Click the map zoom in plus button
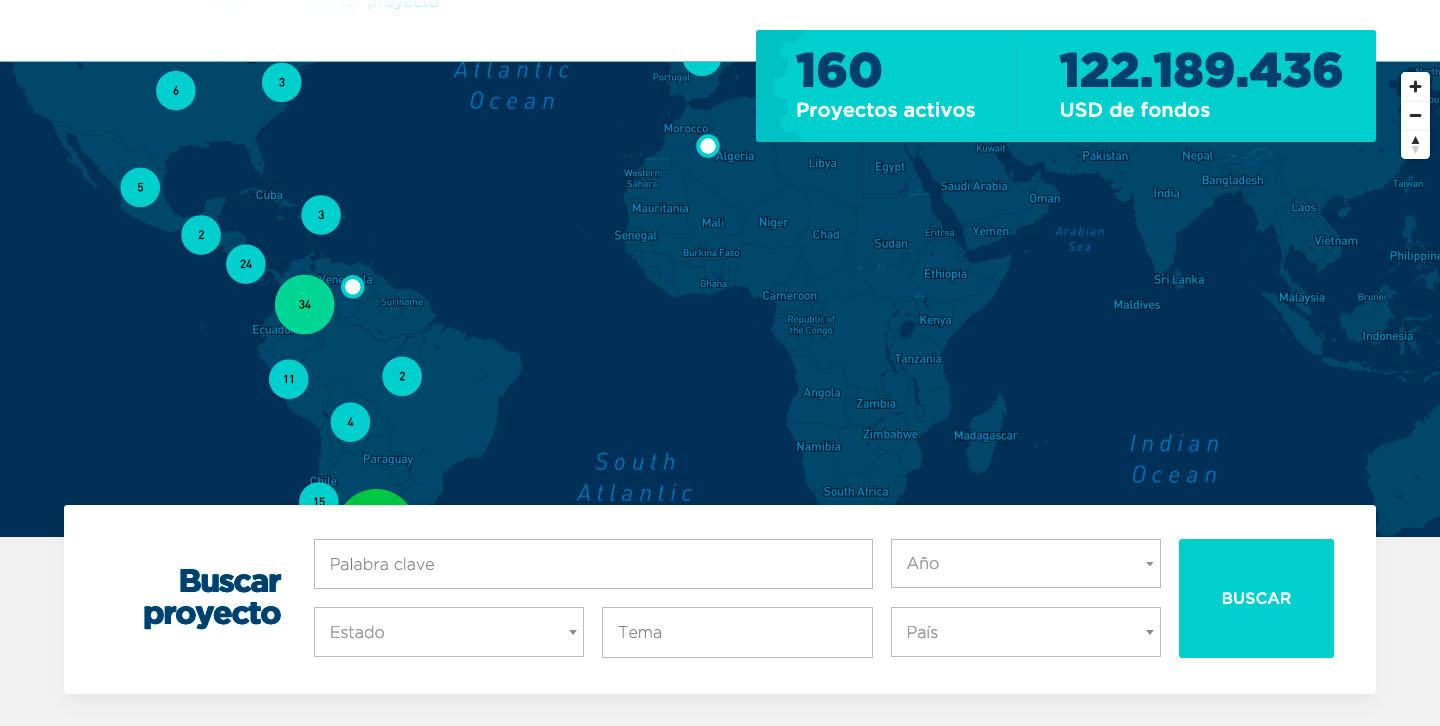This screenshot has height=726, width=1440. click(x=1415, y=87)
